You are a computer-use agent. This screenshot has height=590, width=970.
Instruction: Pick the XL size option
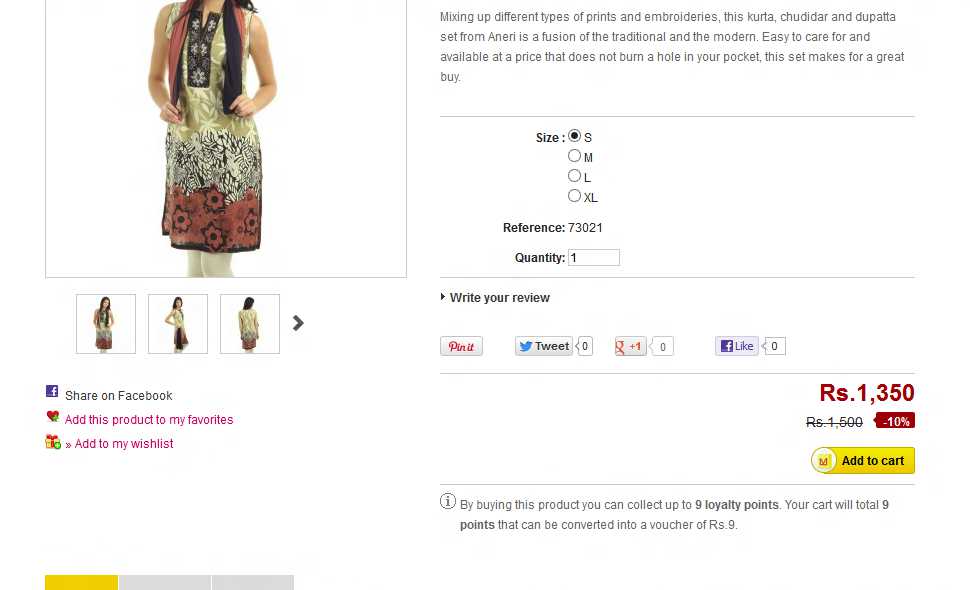[x=574, y=196]
